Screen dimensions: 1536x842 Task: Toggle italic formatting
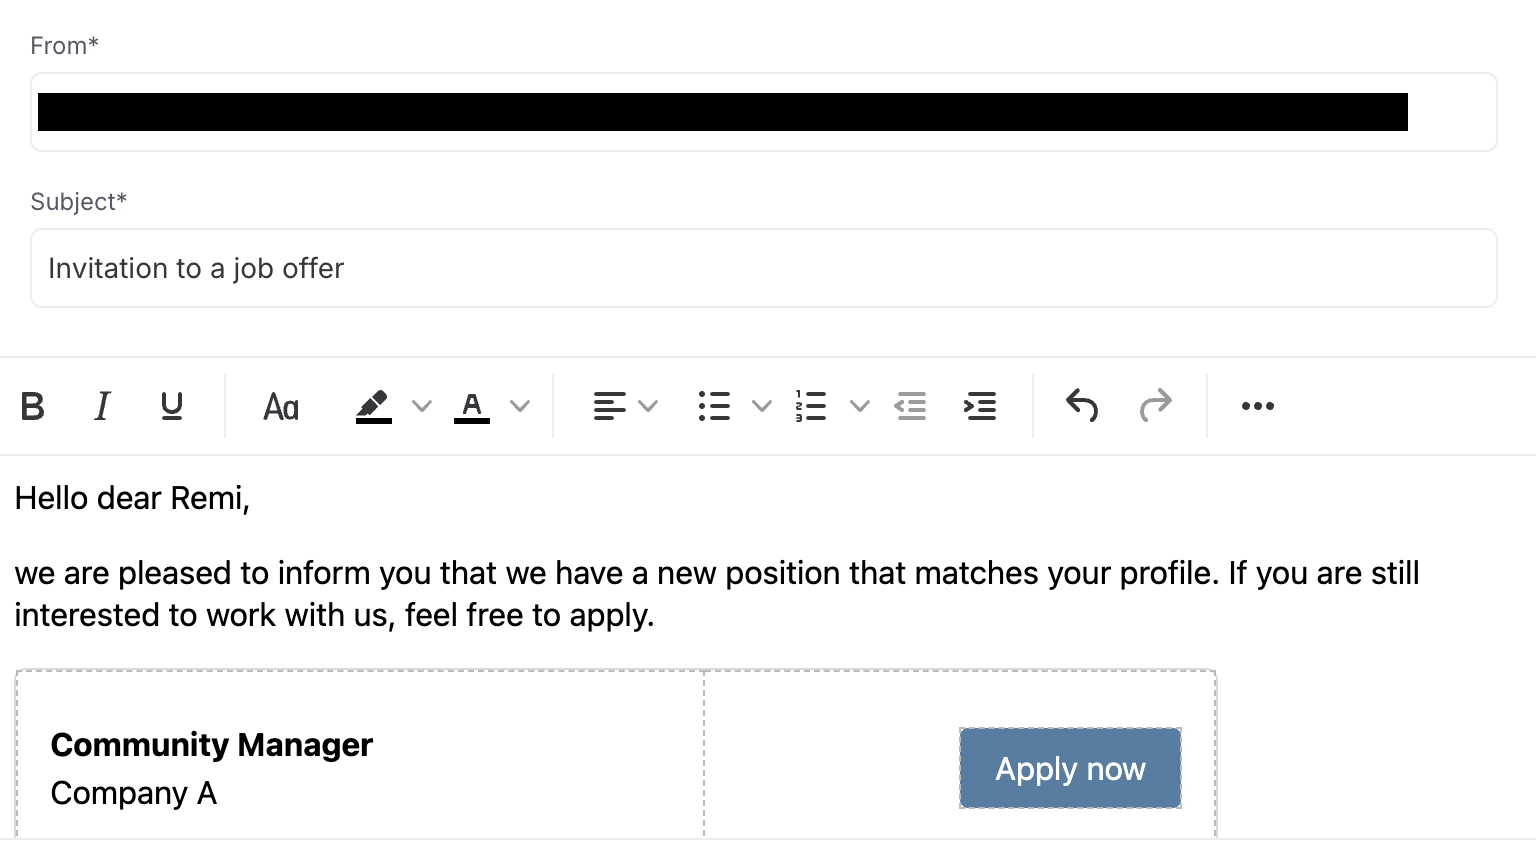pyautogui.click(x=102, y=406)
